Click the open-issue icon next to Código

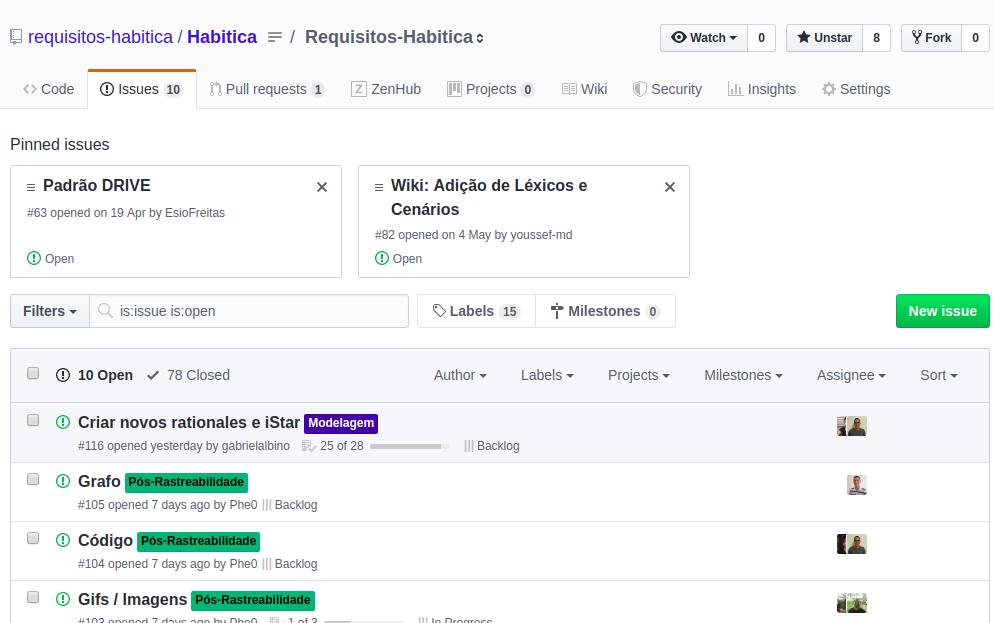(63, 540)
